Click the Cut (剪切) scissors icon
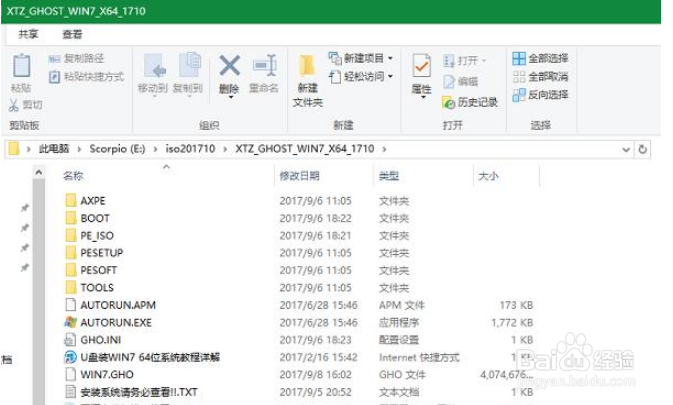The height and width of the screenshot is (405, 673). click(x=14, y=105)
